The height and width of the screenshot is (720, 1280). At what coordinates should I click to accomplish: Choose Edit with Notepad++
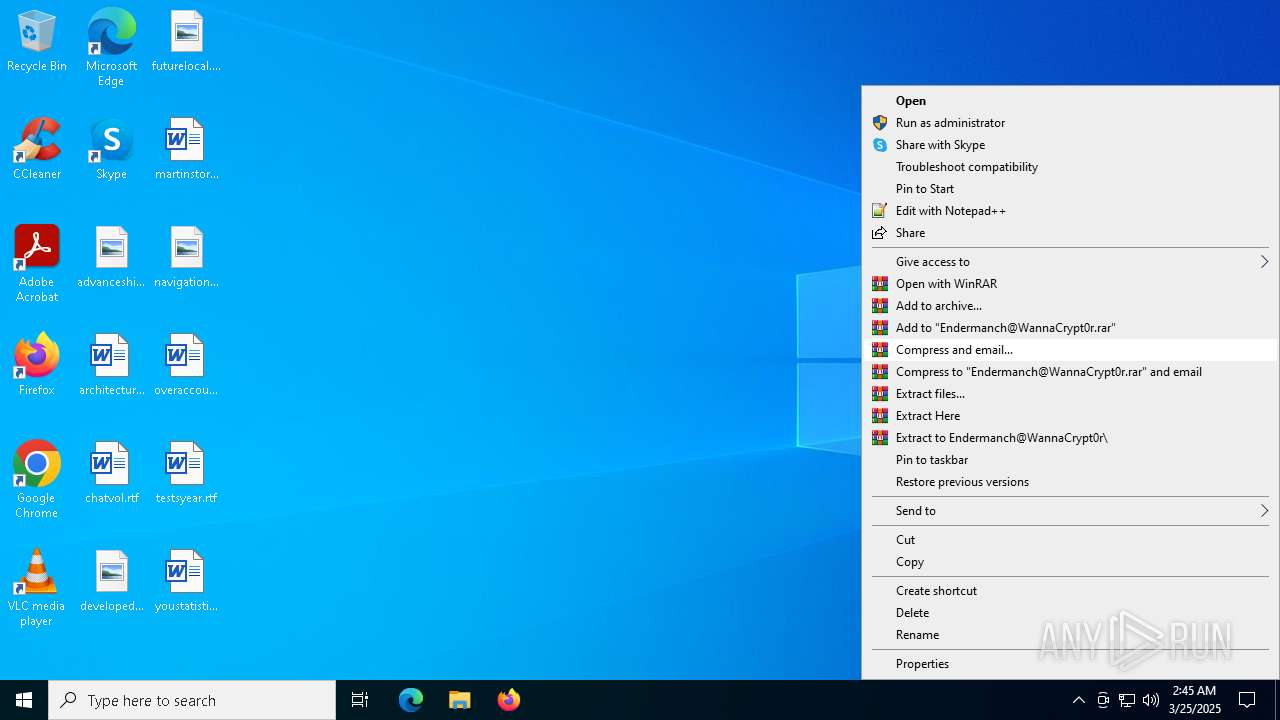(x=1070, y=211)
